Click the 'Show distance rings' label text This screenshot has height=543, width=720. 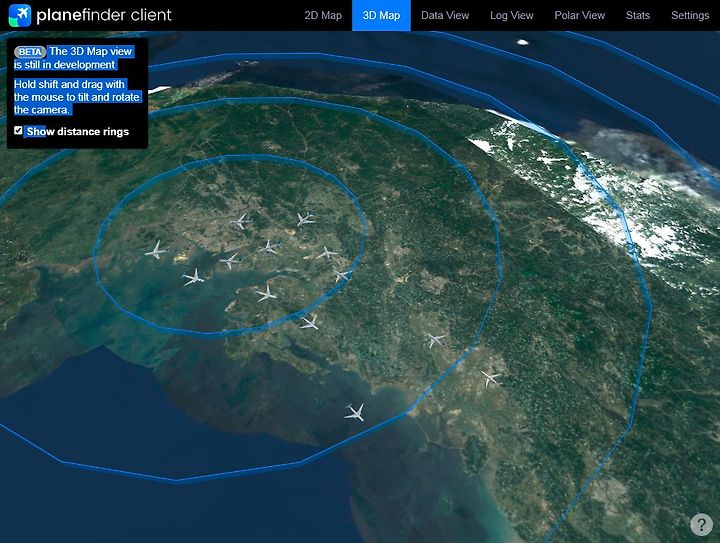78,132
